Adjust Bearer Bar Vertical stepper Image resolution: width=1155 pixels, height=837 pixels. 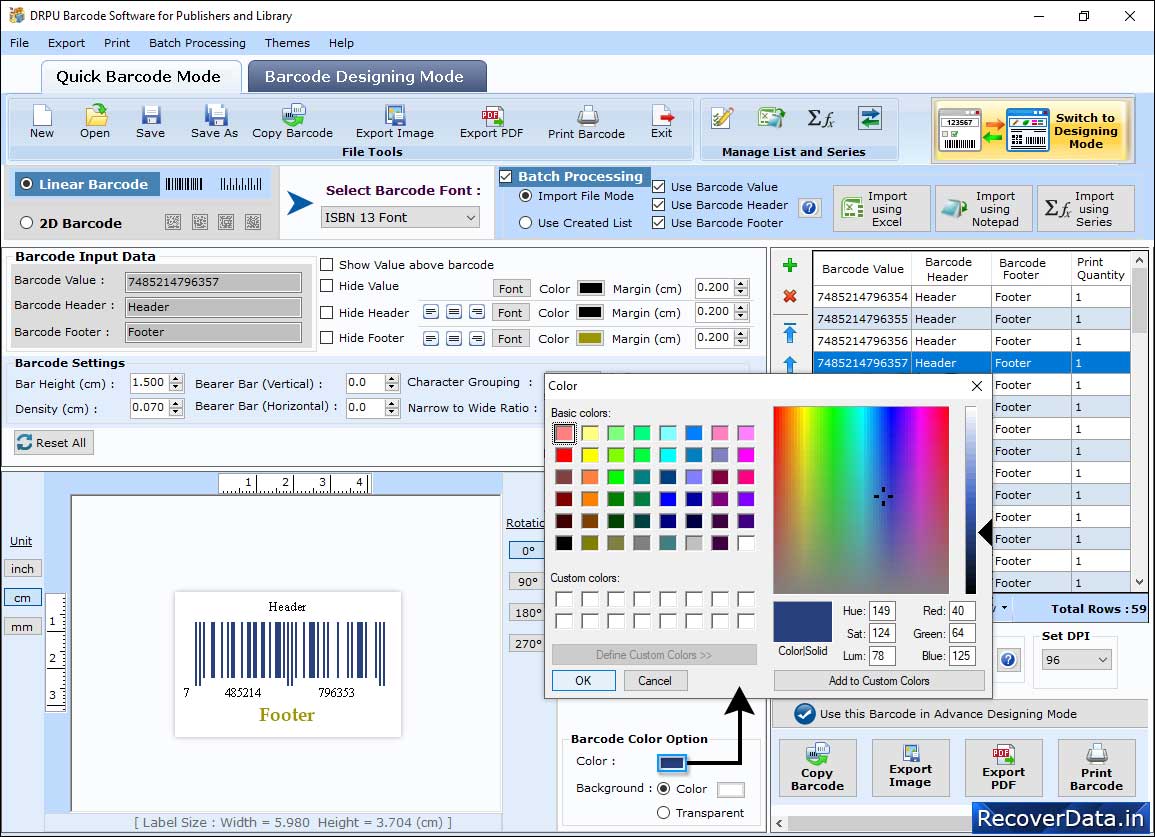click(392, 383)
